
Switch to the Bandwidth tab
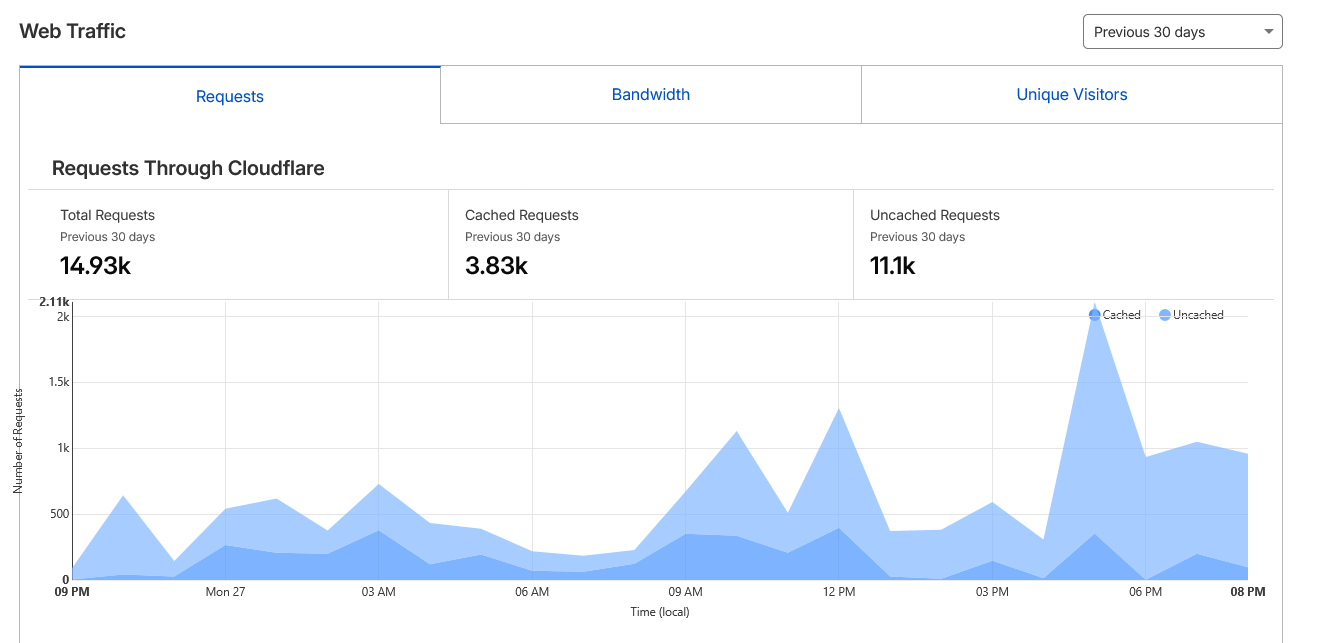coord(650,95)
